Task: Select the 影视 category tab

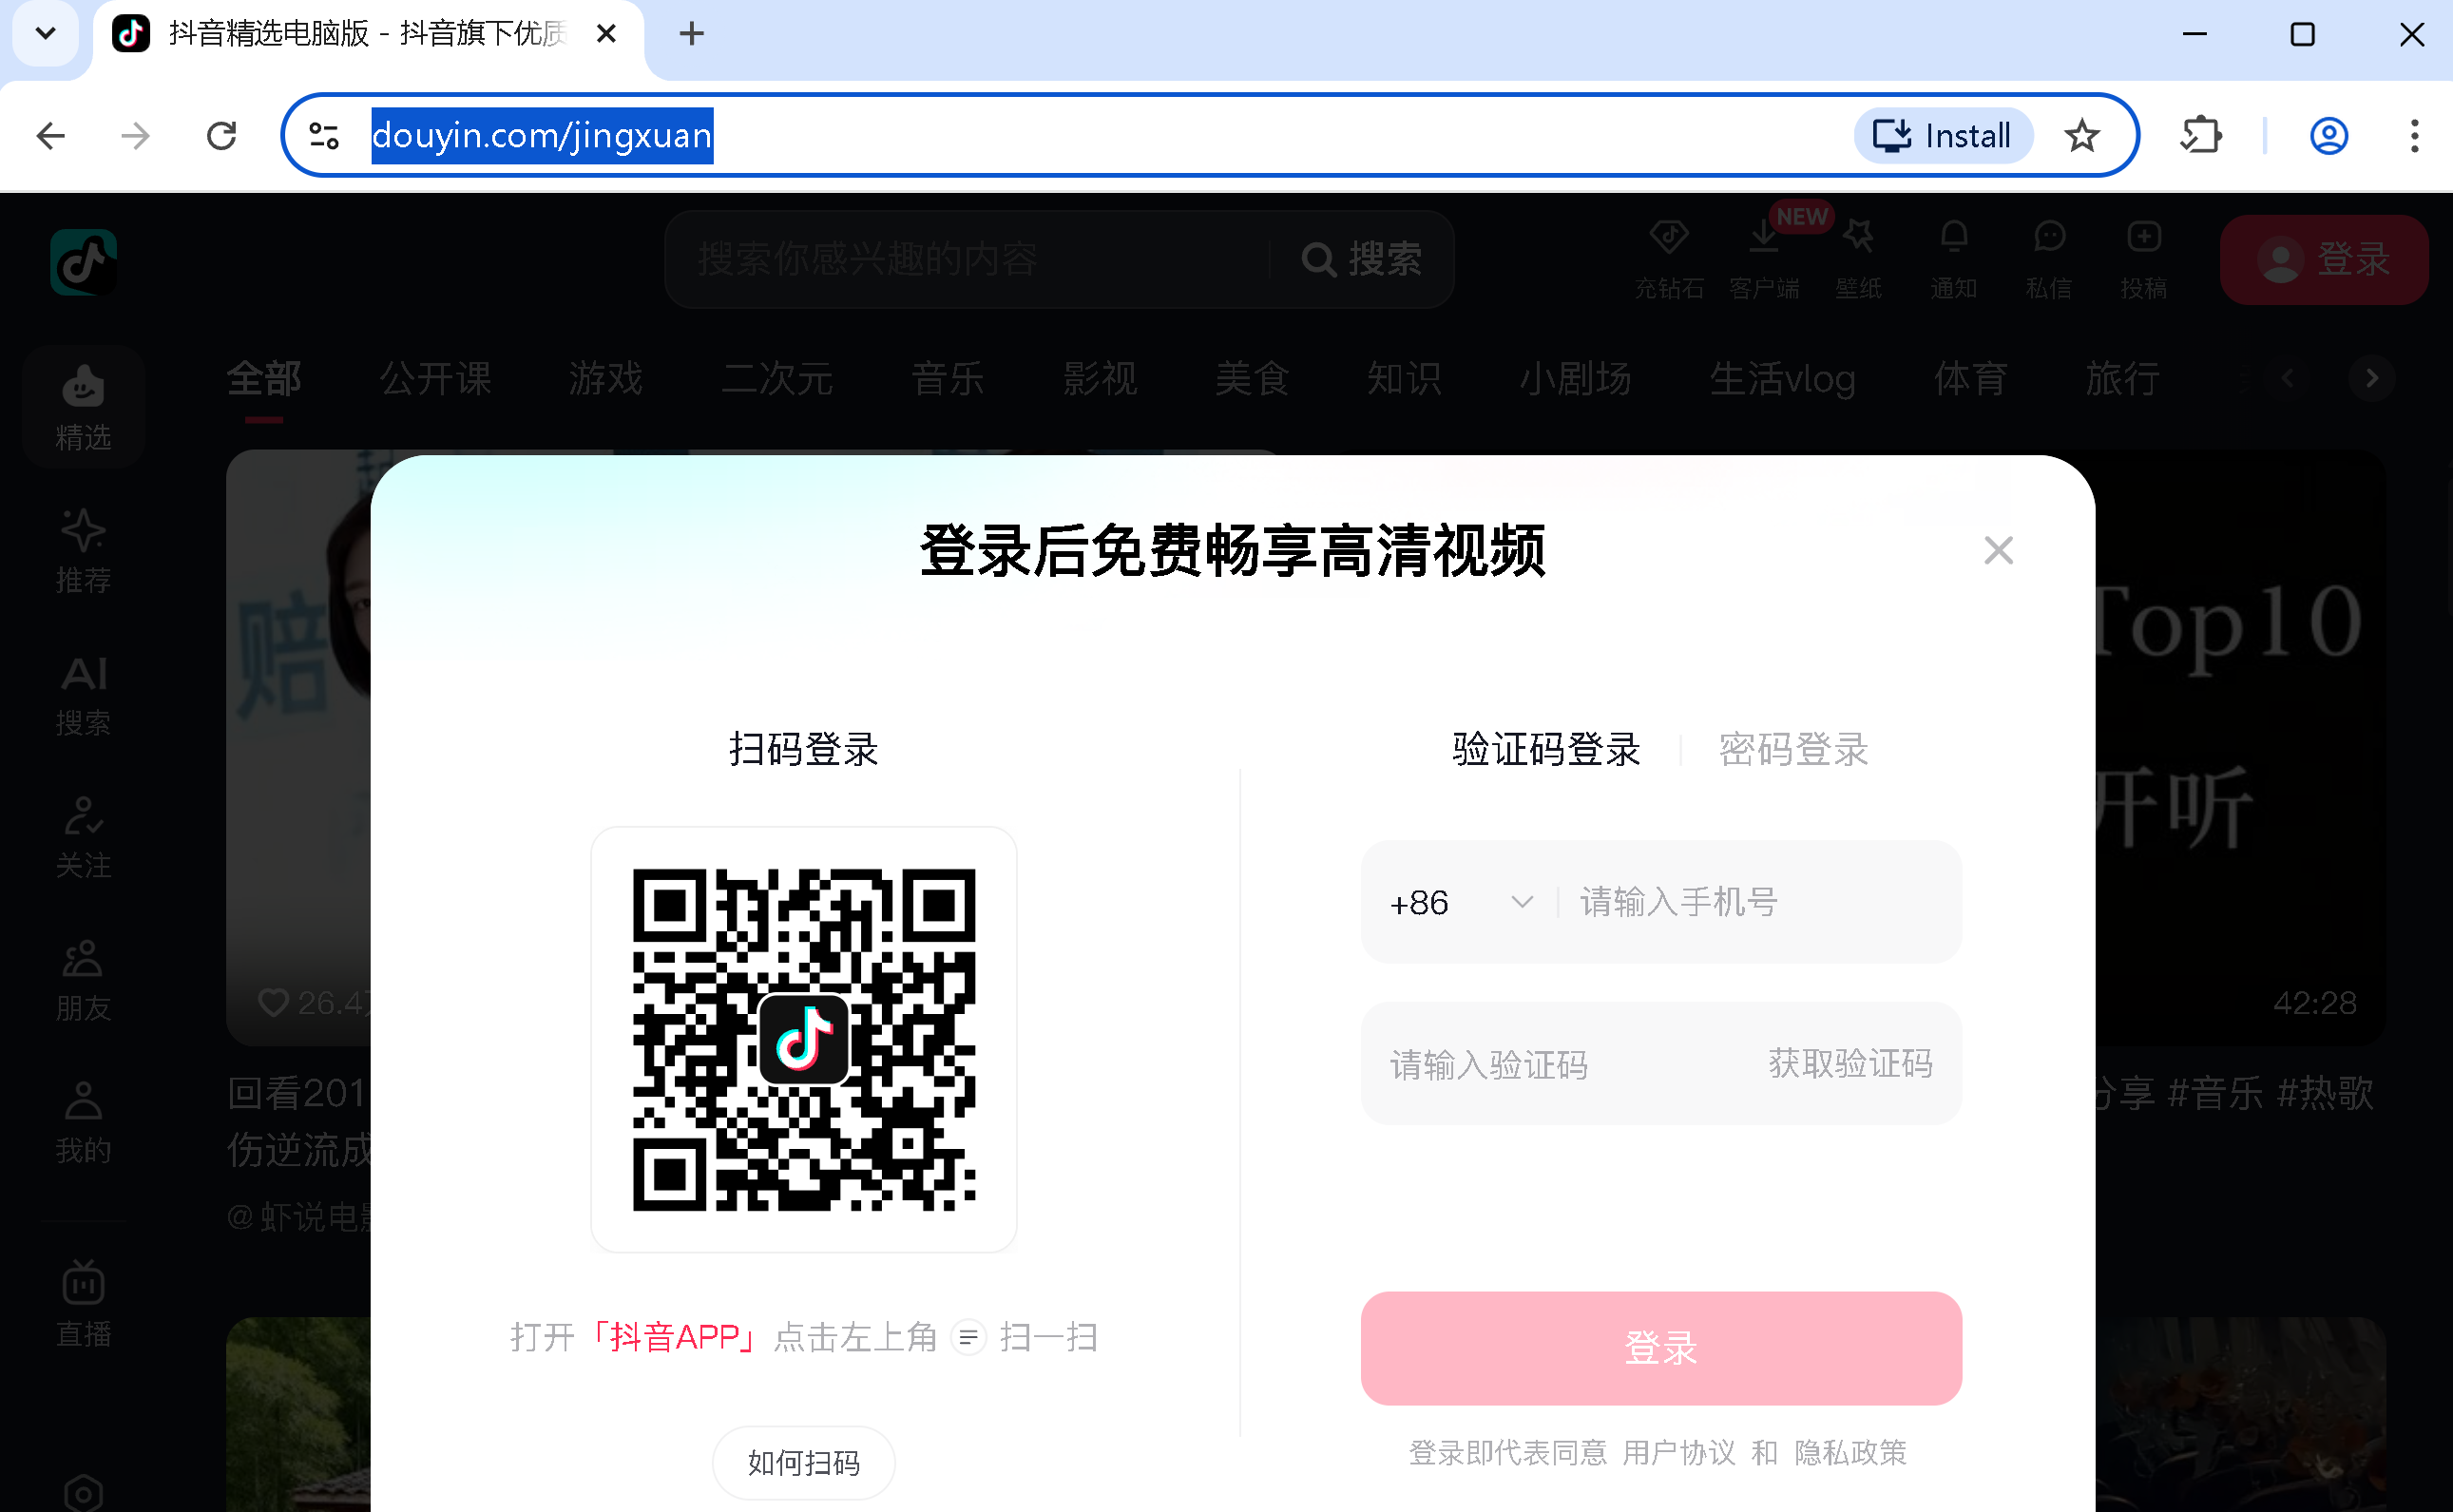Action: tap(1100, 379)
